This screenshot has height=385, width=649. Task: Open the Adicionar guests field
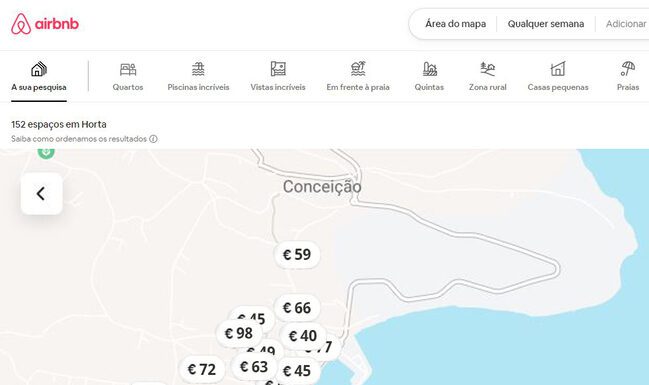coord(626,24)
